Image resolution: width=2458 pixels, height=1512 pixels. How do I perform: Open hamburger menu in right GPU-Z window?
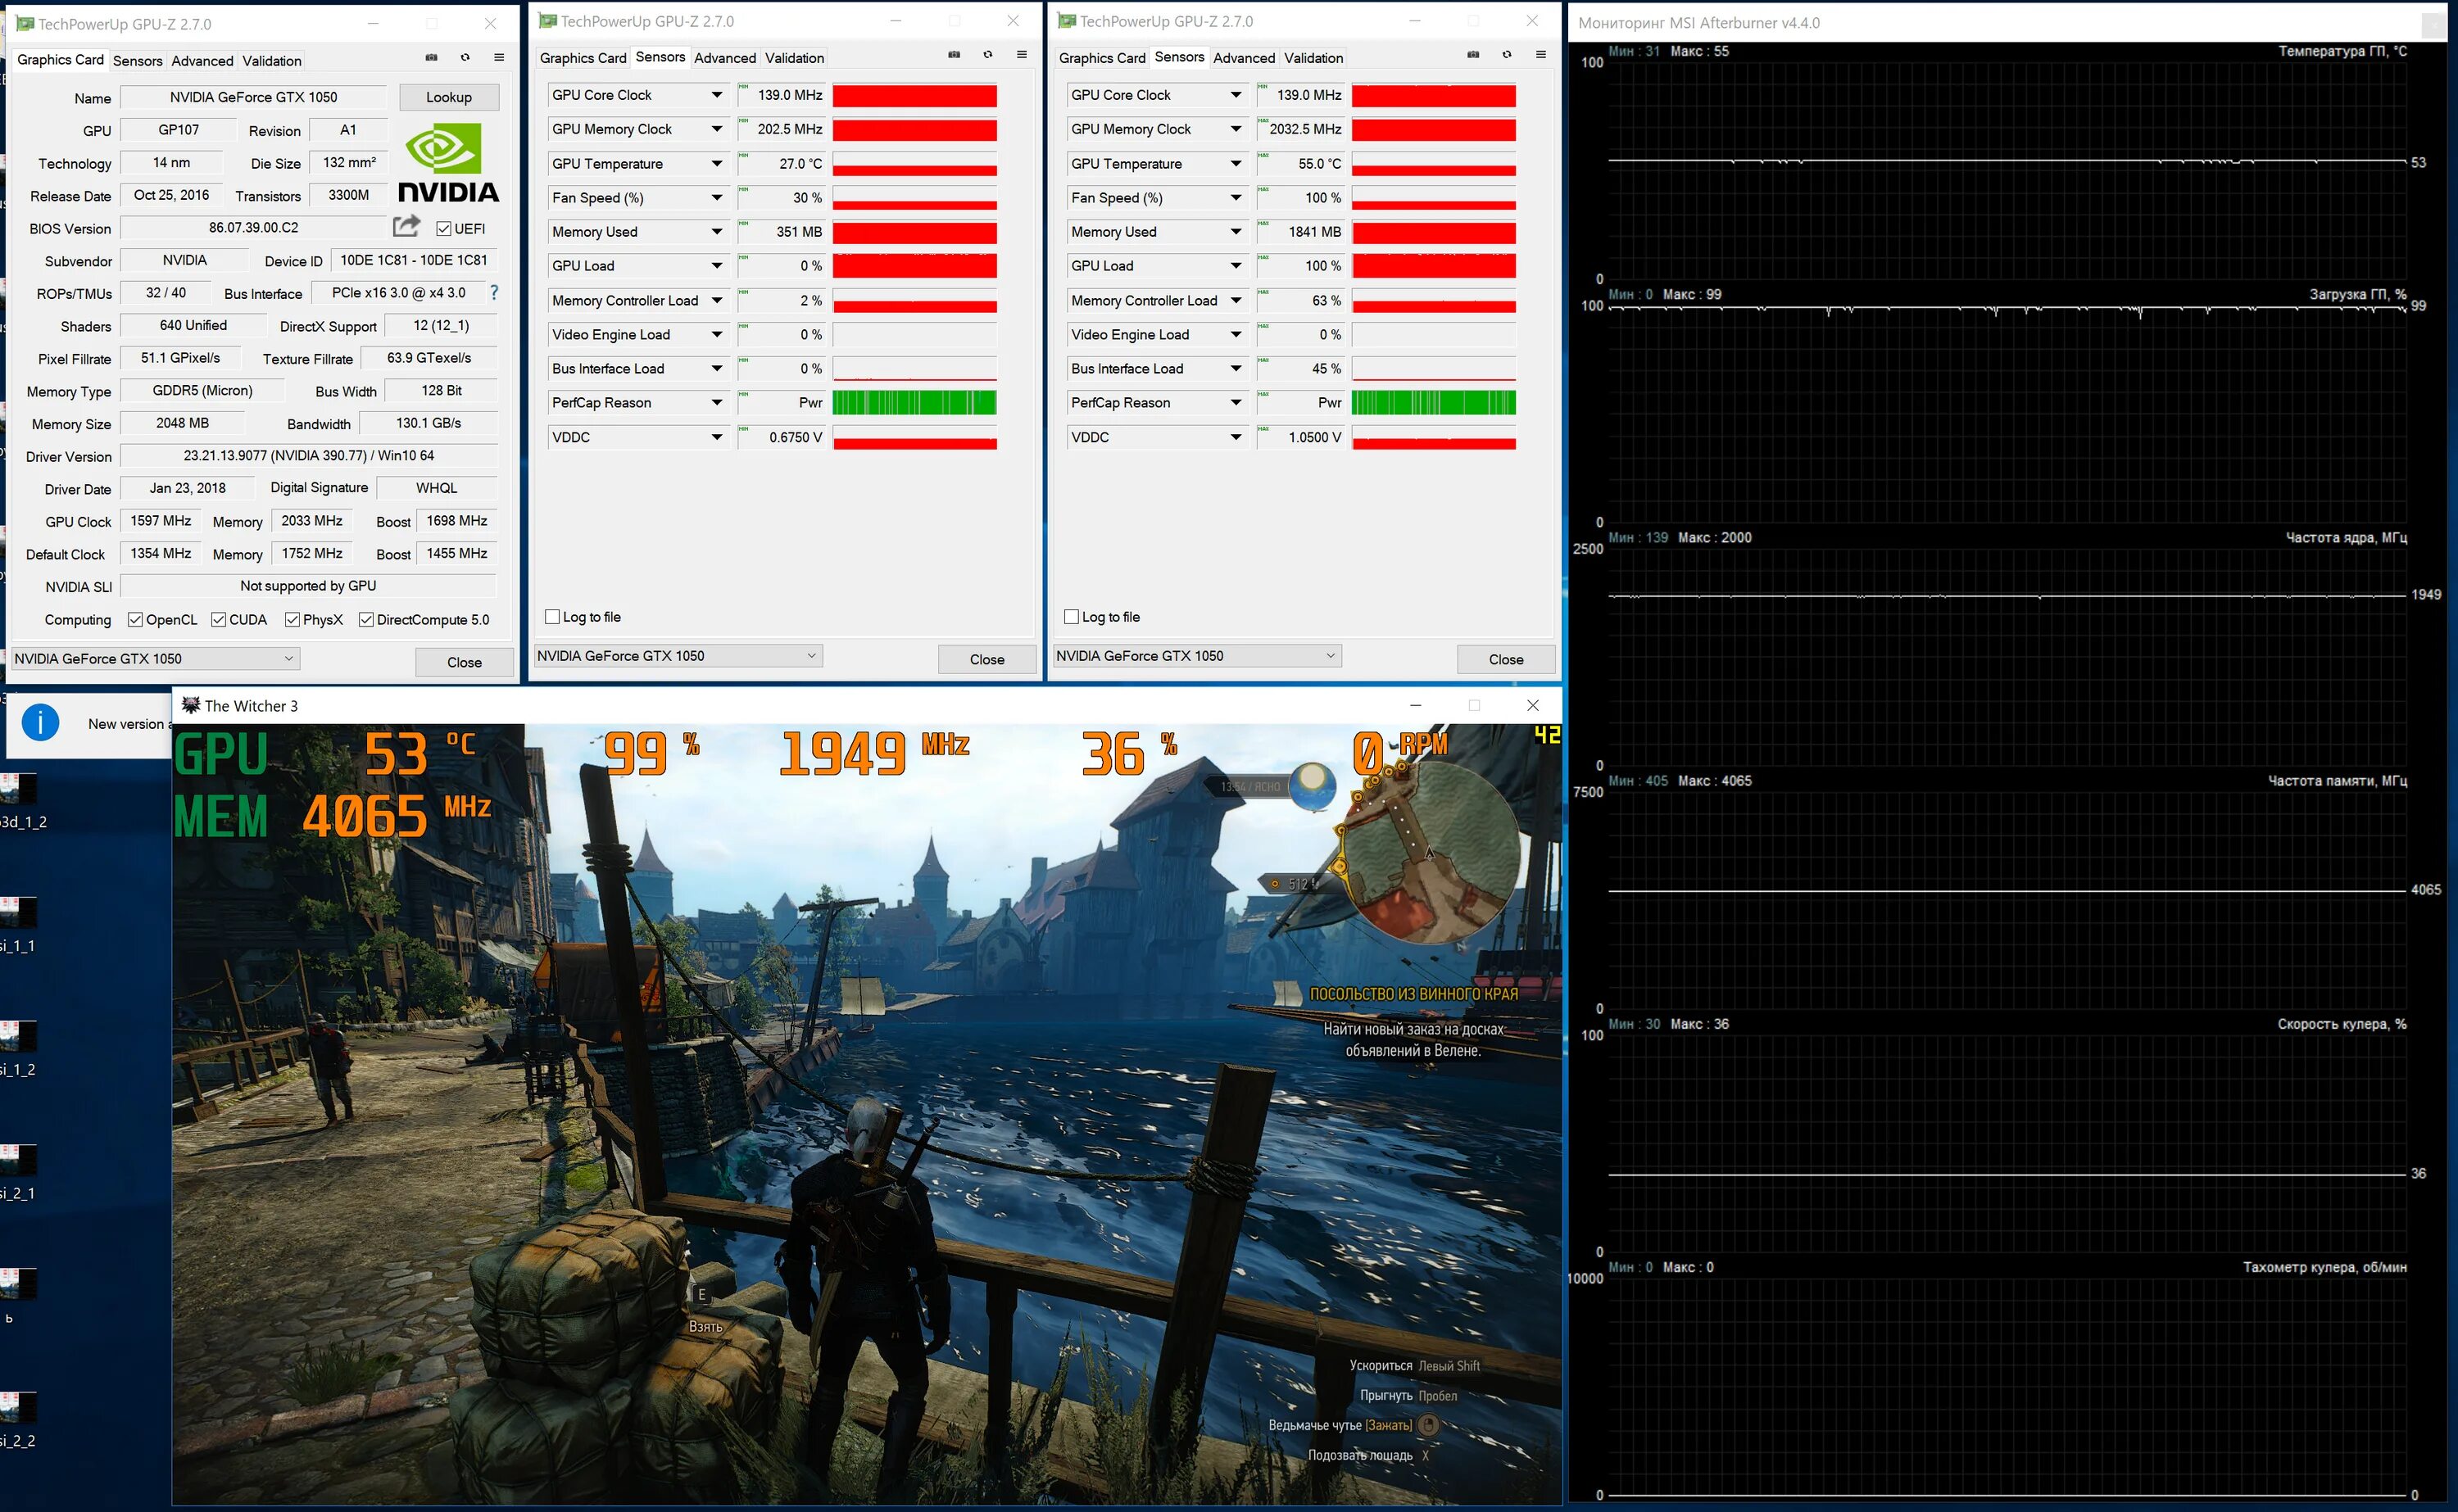point(1541,54)
